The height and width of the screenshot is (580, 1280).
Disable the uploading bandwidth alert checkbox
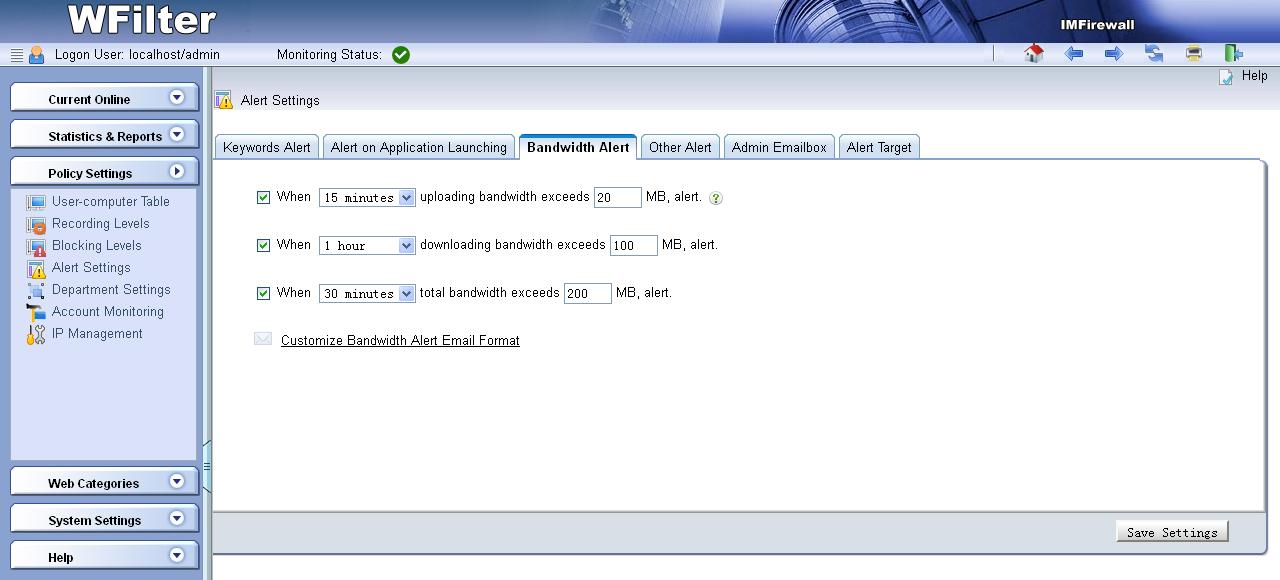264,198
